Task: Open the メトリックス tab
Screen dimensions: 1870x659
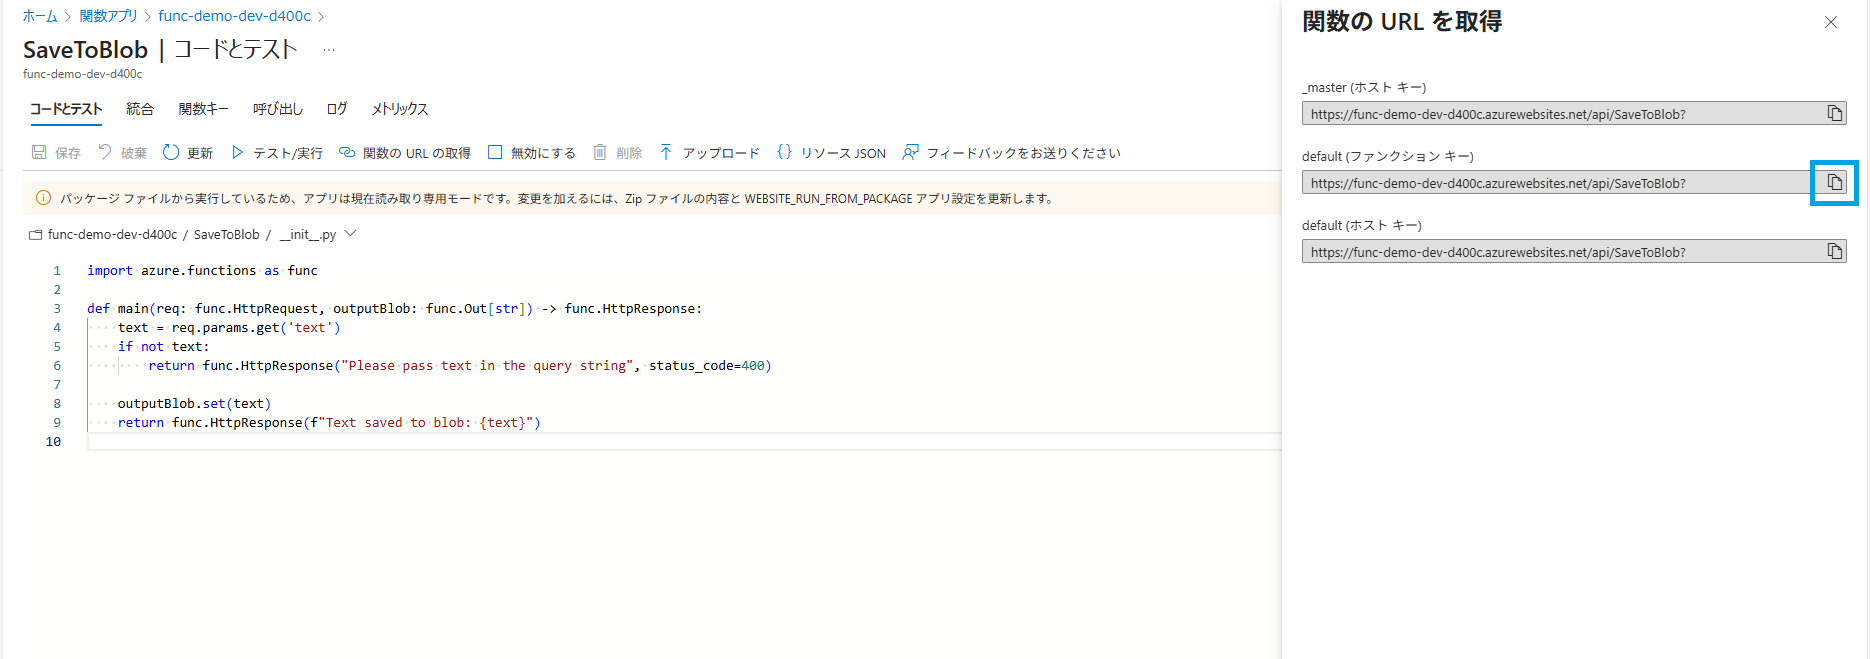Action: 400,109
